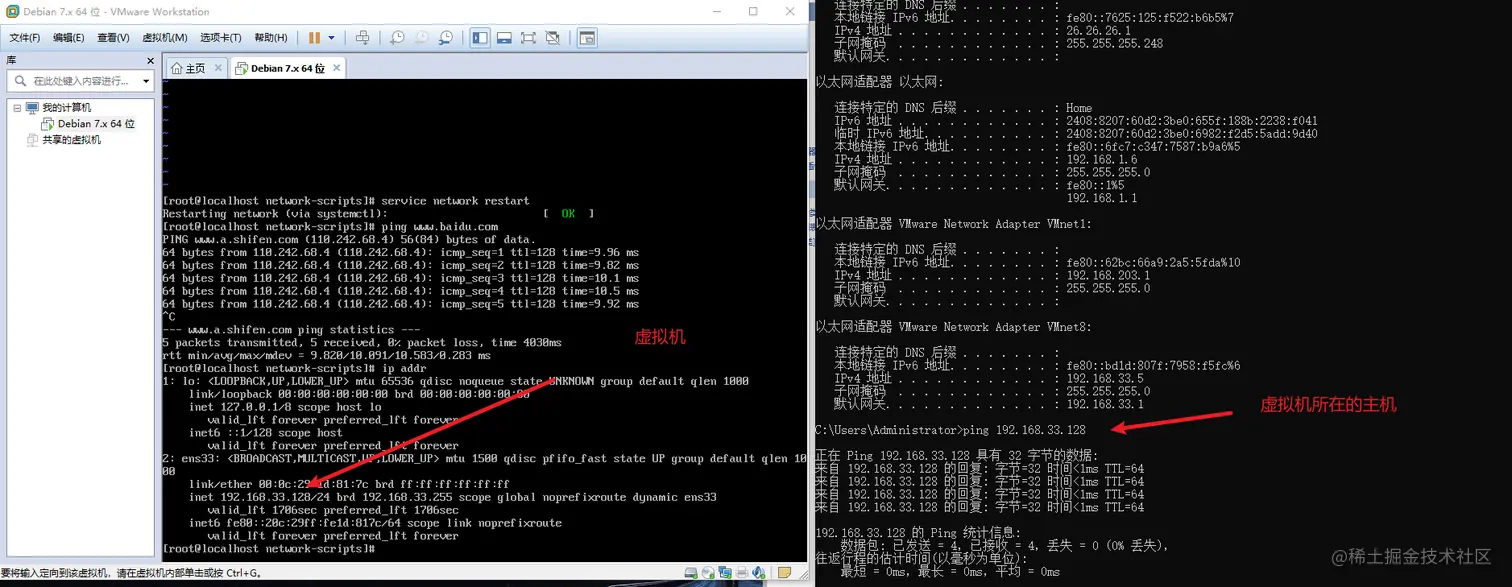Image resolution: width=1512 pixels, height=587 pixels.
Task: Click the VMnet8 adapter heading in cmd window
Action: 954,327
